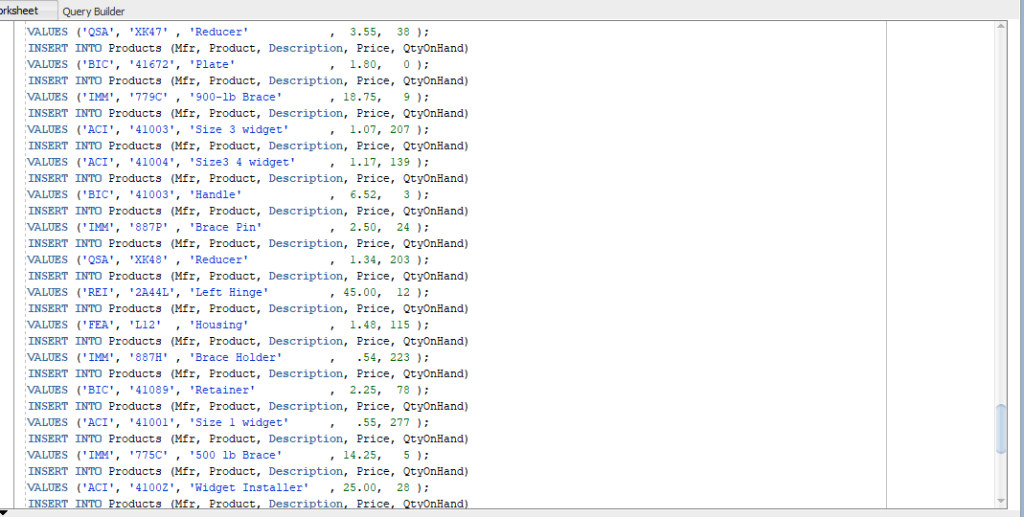
Task: Click the quantity 78
Action: pyautogui.click(x=403, y=391)
